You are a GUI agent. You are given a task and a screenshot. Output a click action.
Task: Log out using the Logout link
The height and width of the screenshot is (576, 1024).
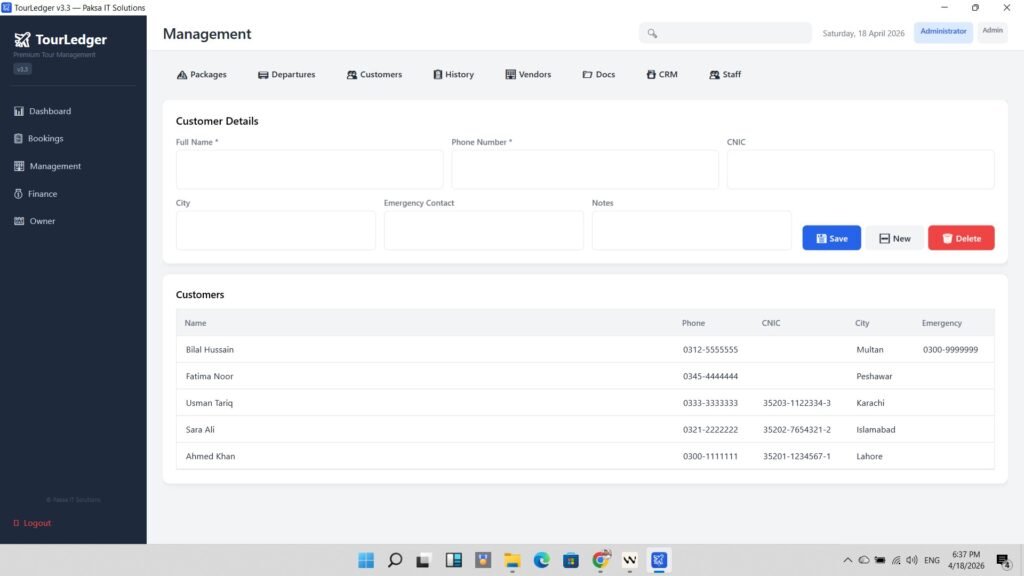click(x=37, y=523)
